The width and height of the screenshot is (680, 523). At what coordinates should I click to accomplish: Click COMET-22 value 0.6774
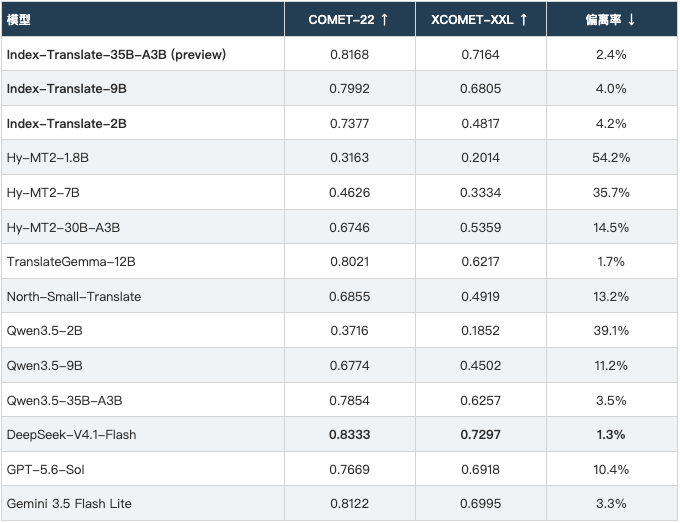click(350, 366)
